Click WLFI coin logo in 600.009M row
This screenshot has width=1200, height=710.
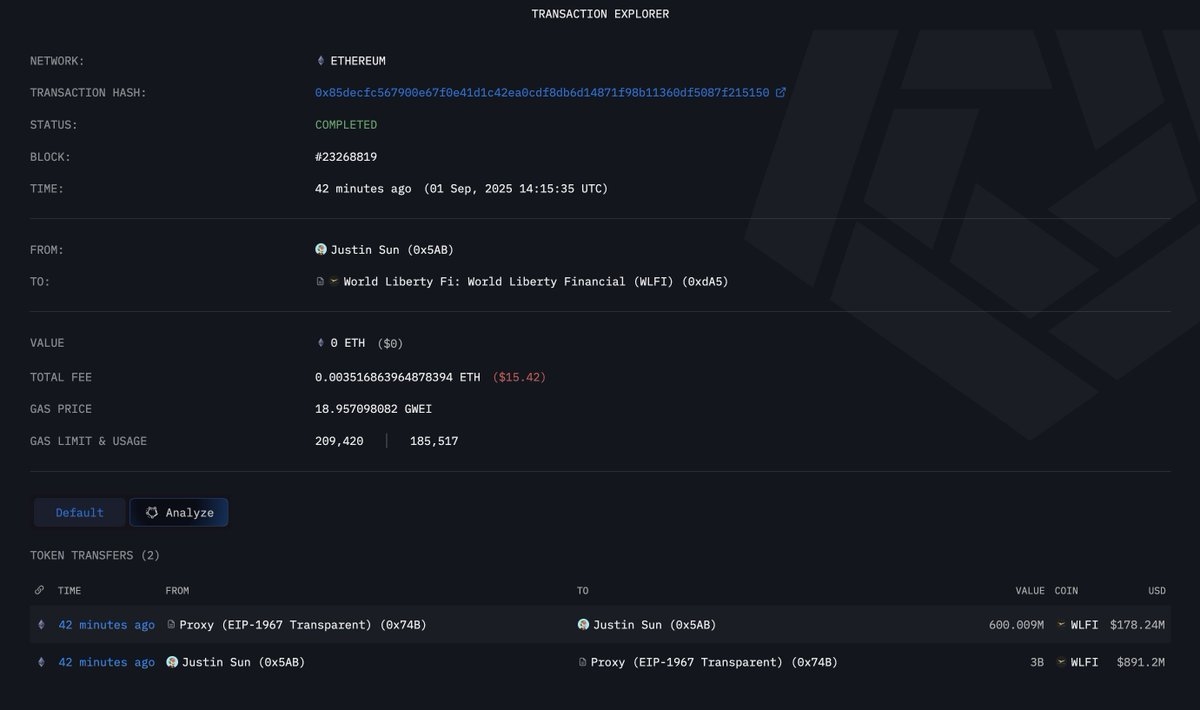(1061, 625)
